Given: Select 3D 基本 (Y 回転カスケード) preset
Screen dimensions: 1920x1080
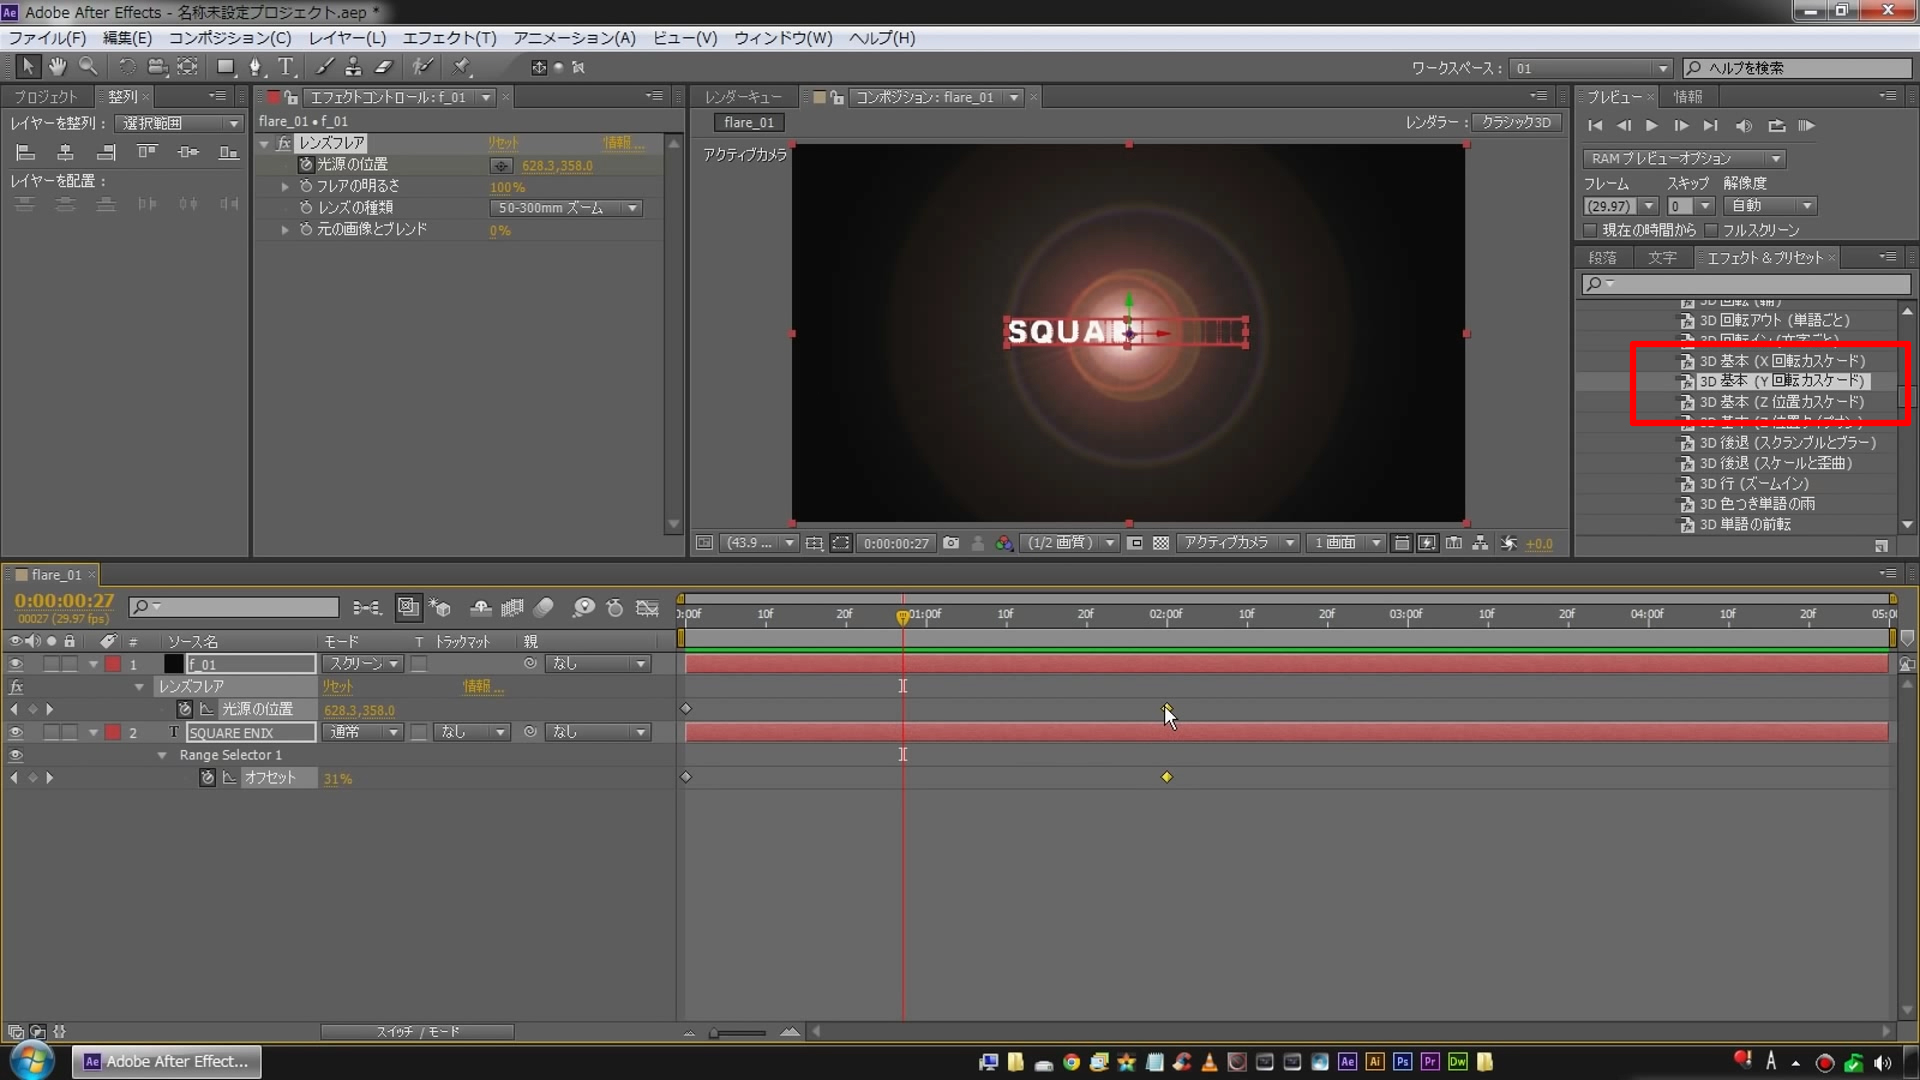Looking at the screenshot, I should tap(1781, 381).
